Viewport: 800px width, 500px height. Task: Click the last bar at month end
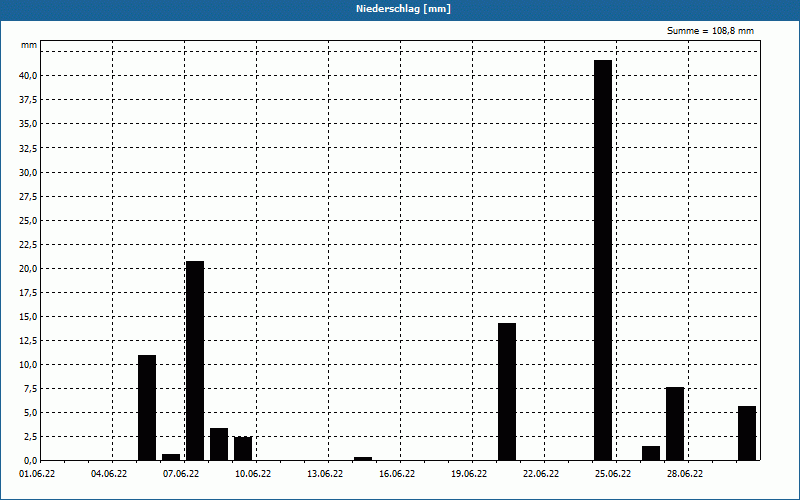747,433
